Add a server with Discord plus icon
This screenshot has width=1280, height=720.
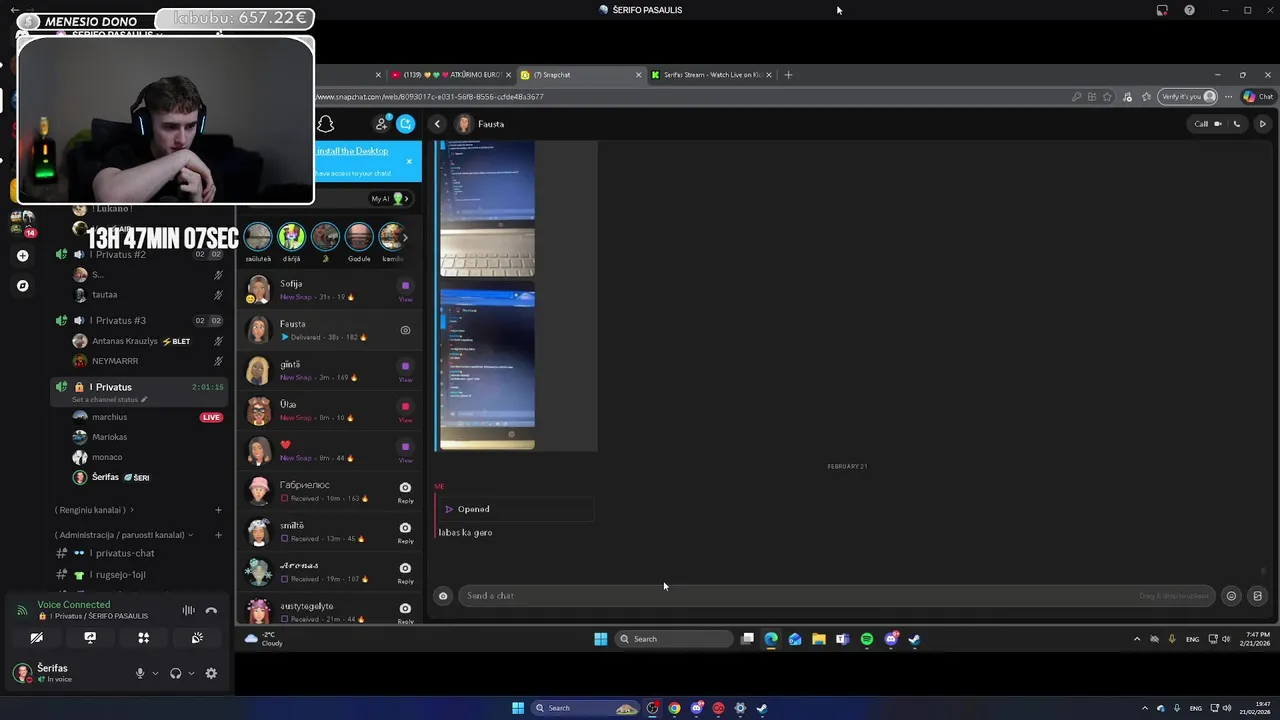pos(22,255)
